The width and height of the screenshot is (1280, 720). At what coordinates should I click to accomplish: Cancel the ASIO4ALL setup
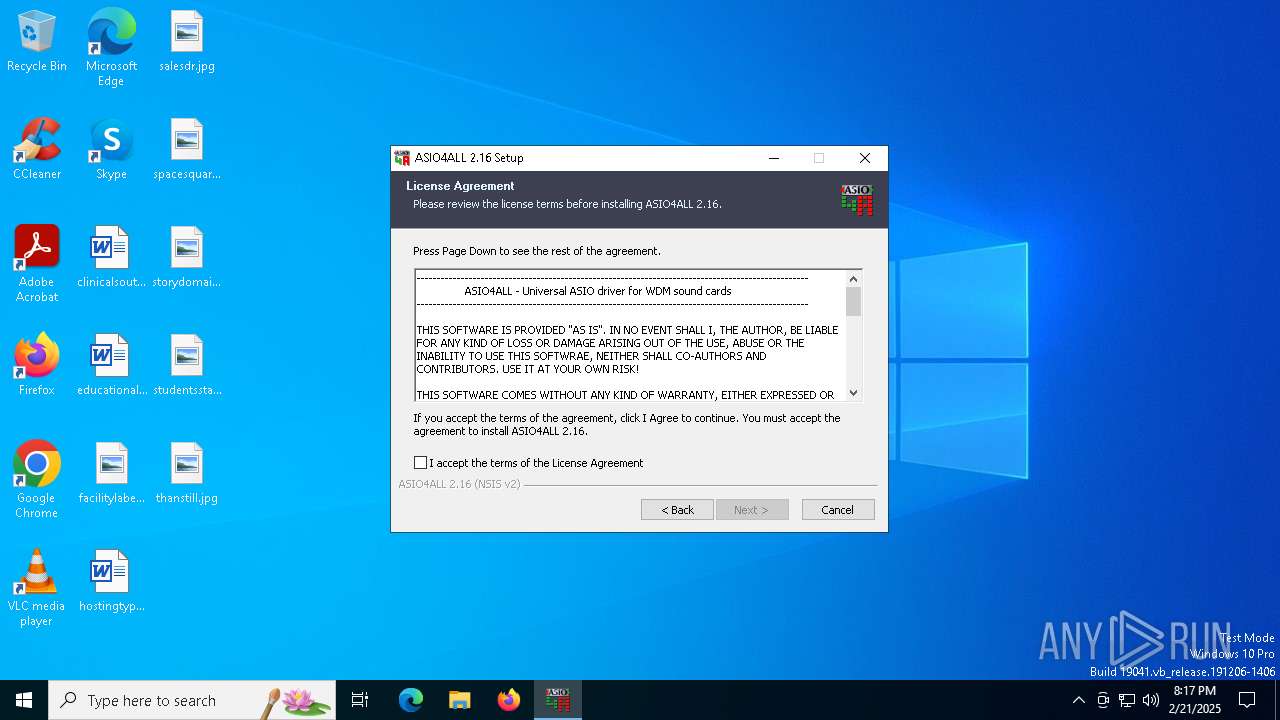[838, 510]
